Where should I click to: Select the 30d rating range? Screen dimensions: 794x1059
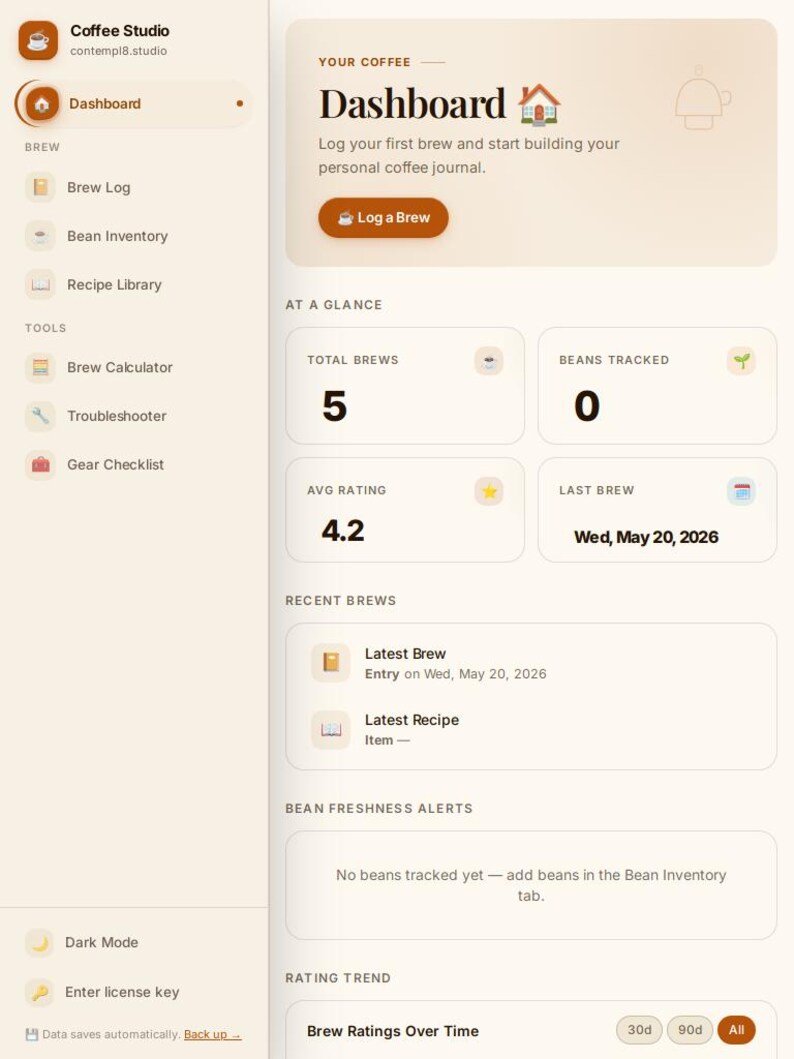[x=639, y=1030]
